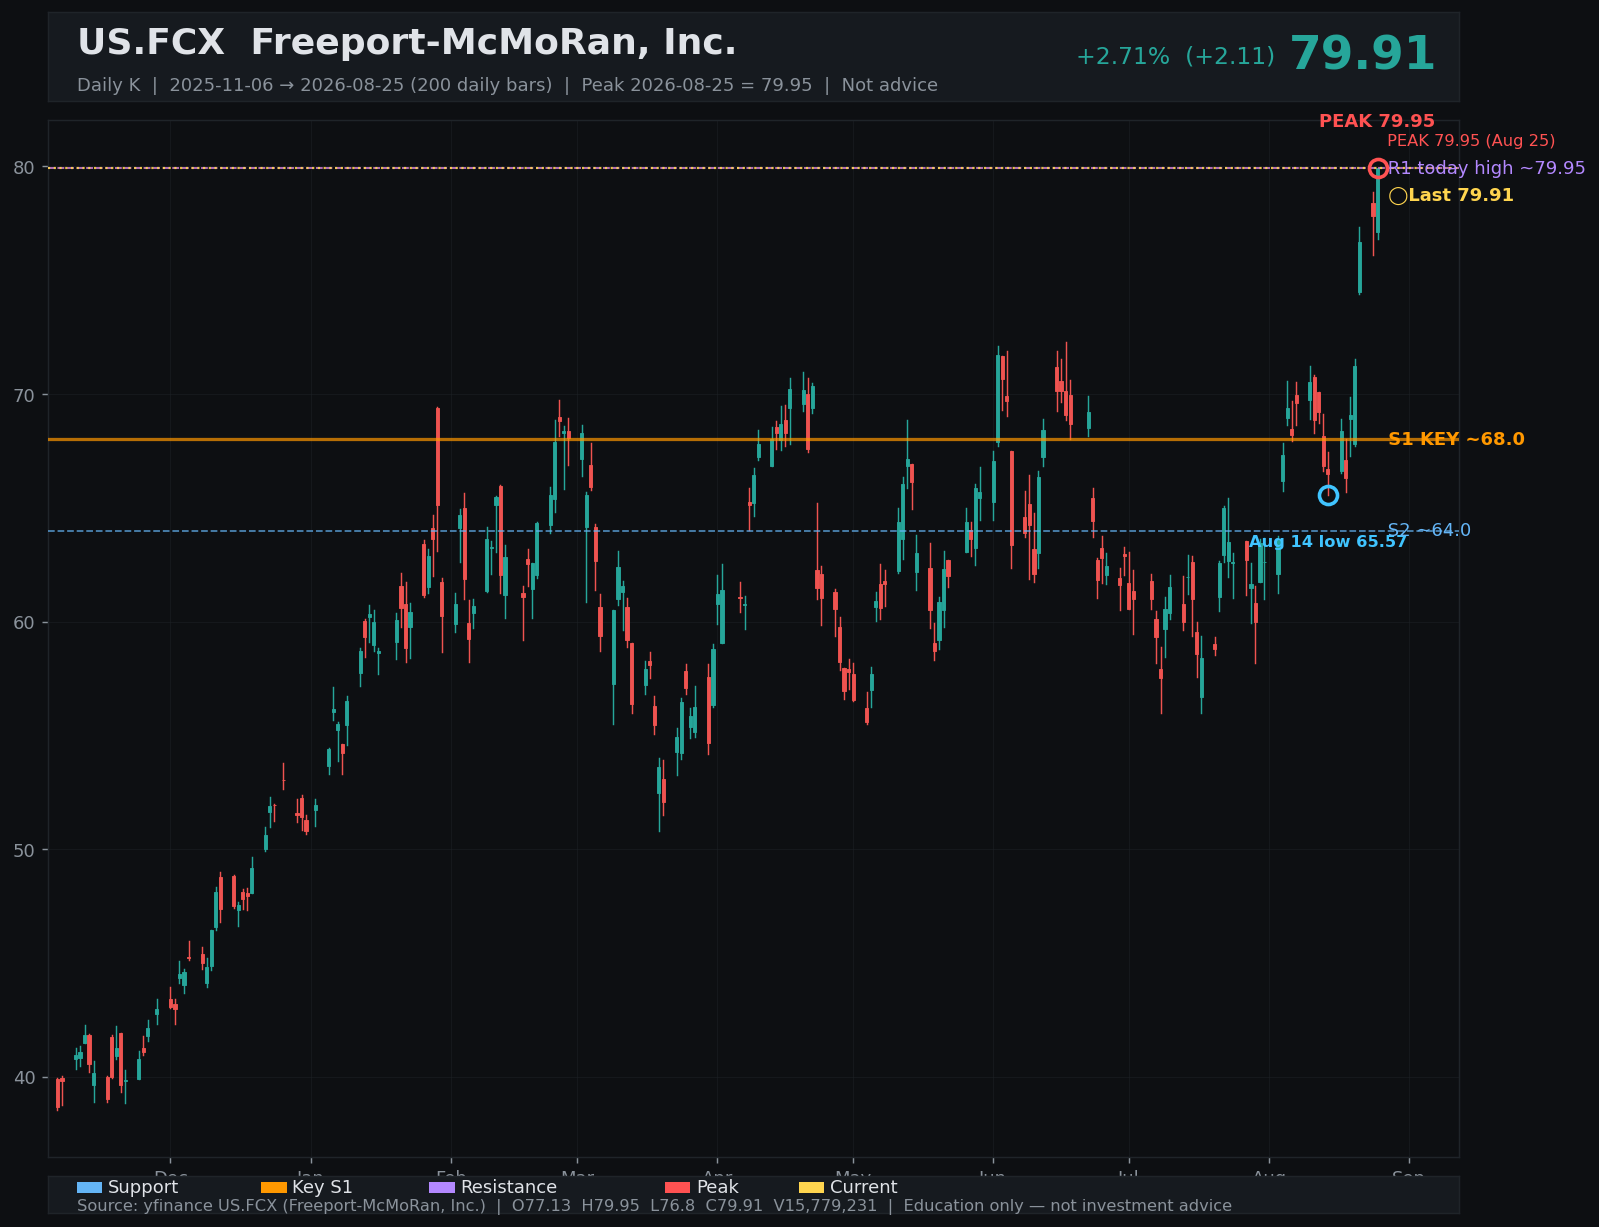This screenshot has width=1599, height=1227.
Task: Select the blue Support legend swatch
Action: 89,1187
